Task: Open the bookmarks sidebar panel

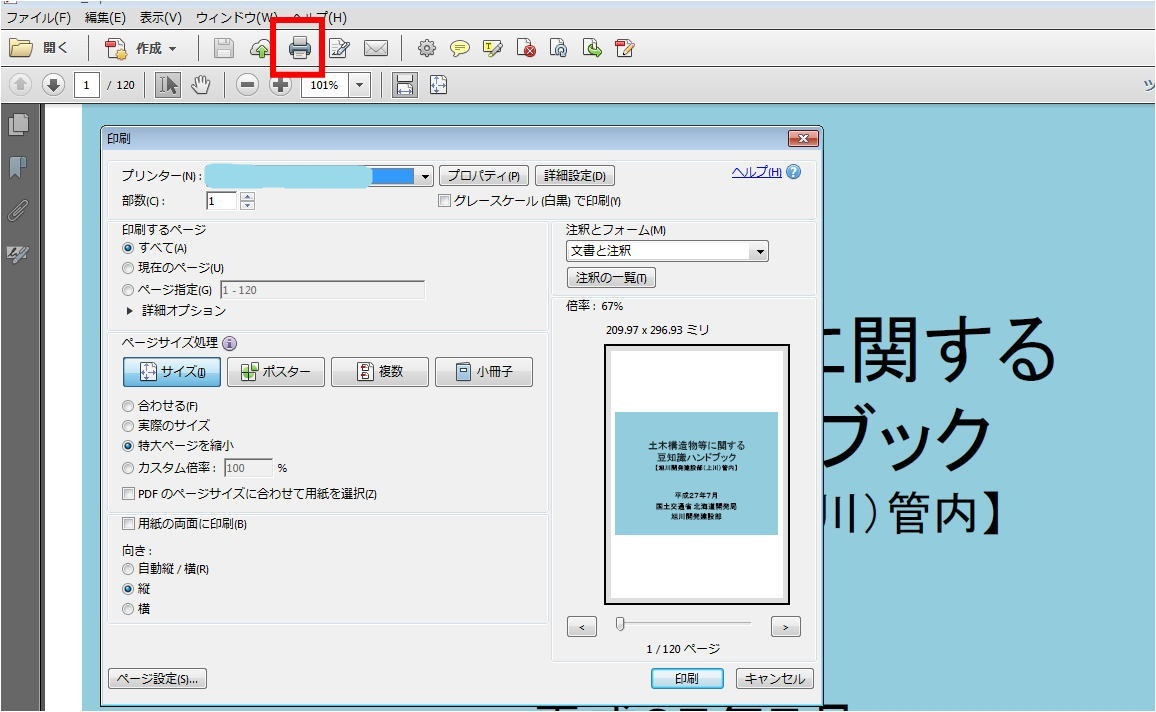Action: [18, 168]
